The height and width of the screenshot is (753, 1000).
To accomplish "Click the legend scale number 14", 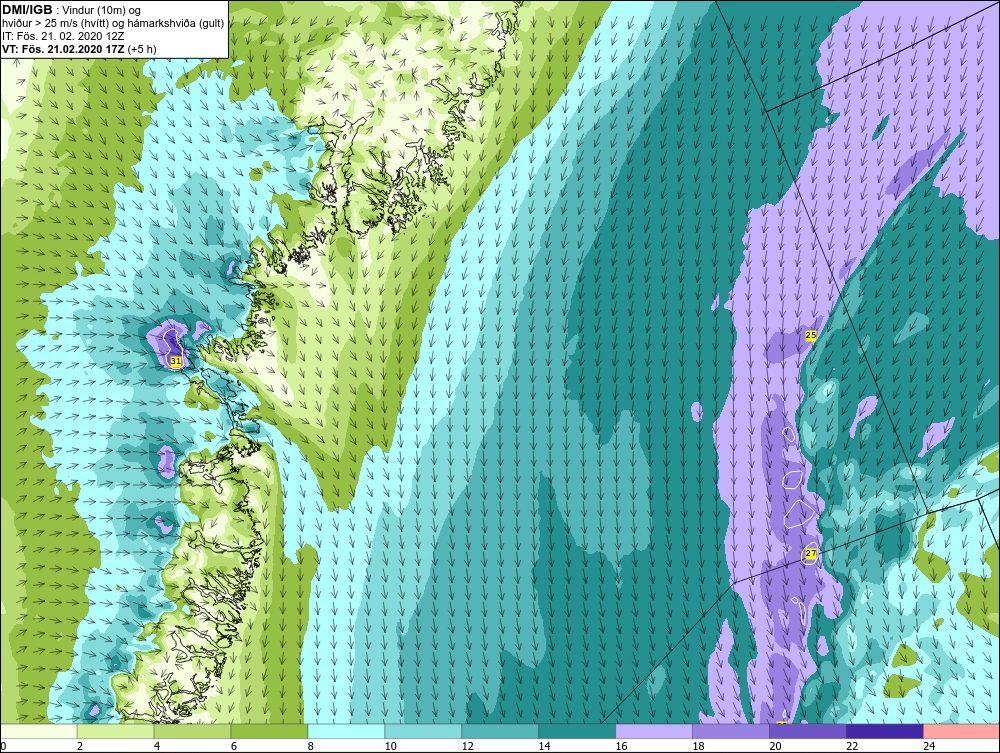I will (x=544, y=746).
